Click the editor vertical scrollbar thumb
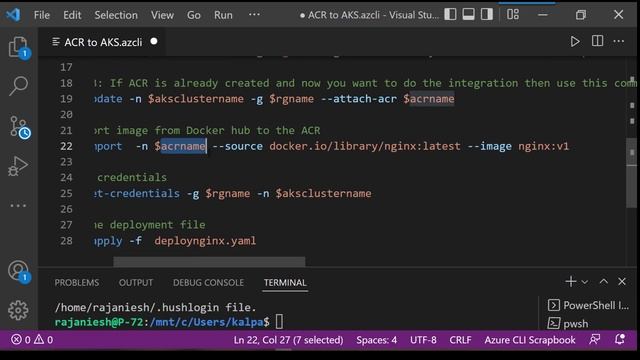The height and width of the screenshot is (360, 640). 631,173
